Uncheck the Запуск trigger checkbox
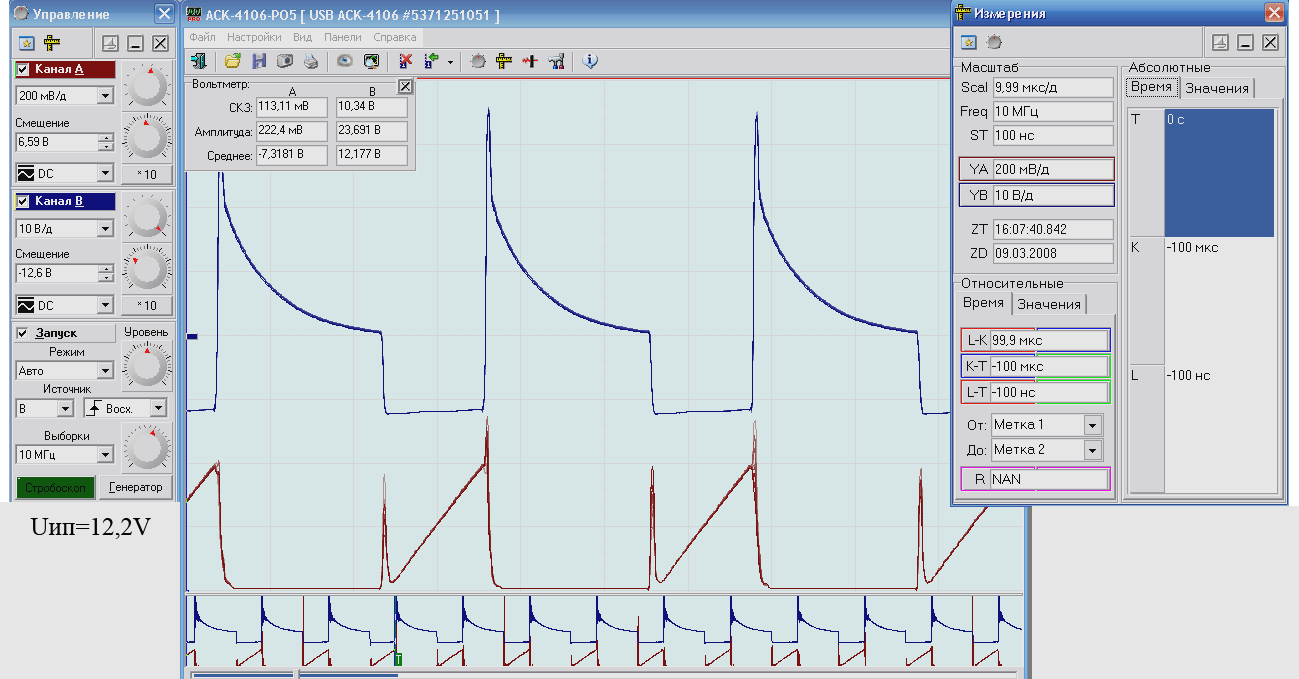1299x679 pixels. 24,334
